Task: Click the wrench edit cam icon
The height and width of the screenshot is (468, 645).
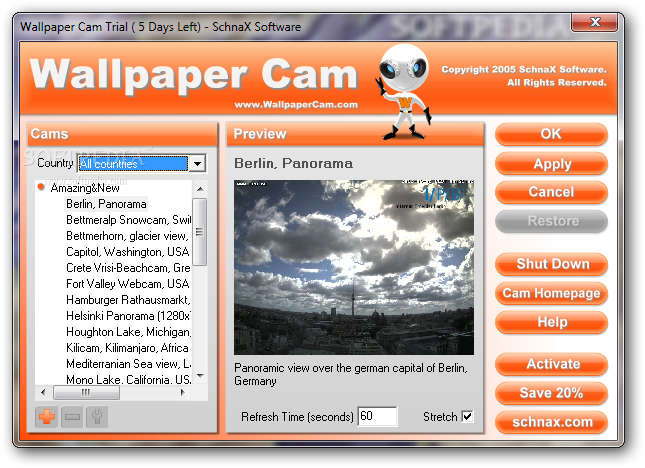Action: 97,417
